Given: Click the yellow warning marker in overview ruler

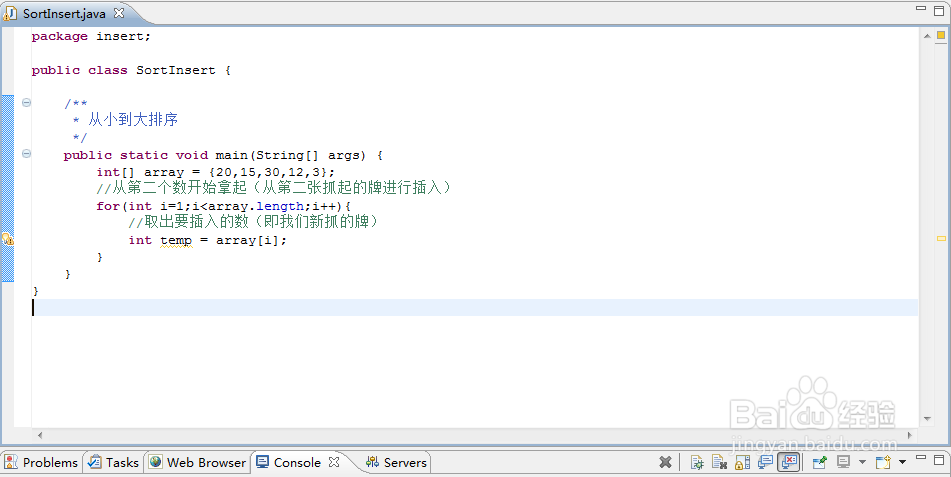Looking at the screenshot, I should click(x=941, y=239).
